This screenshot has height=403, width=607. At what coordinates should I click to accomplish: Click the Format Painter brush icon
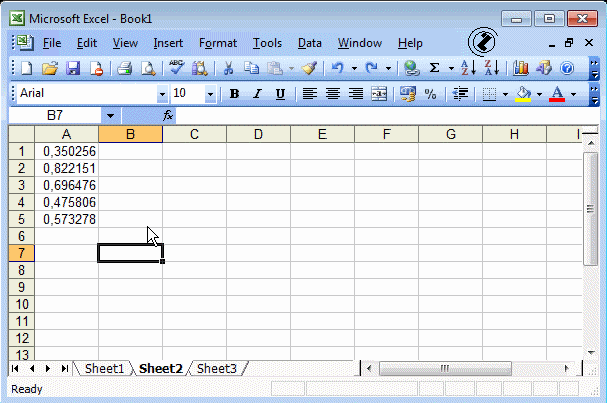(309, 68)
